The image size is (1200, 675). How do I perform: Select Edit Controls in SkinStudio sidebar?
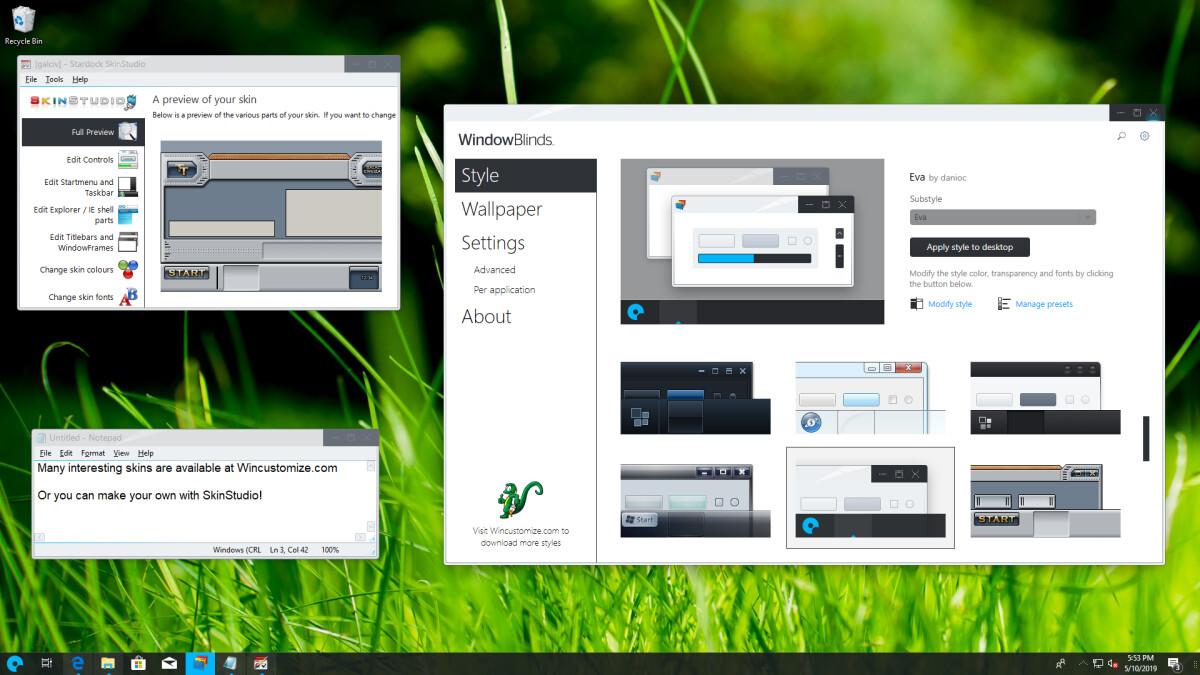82,158
